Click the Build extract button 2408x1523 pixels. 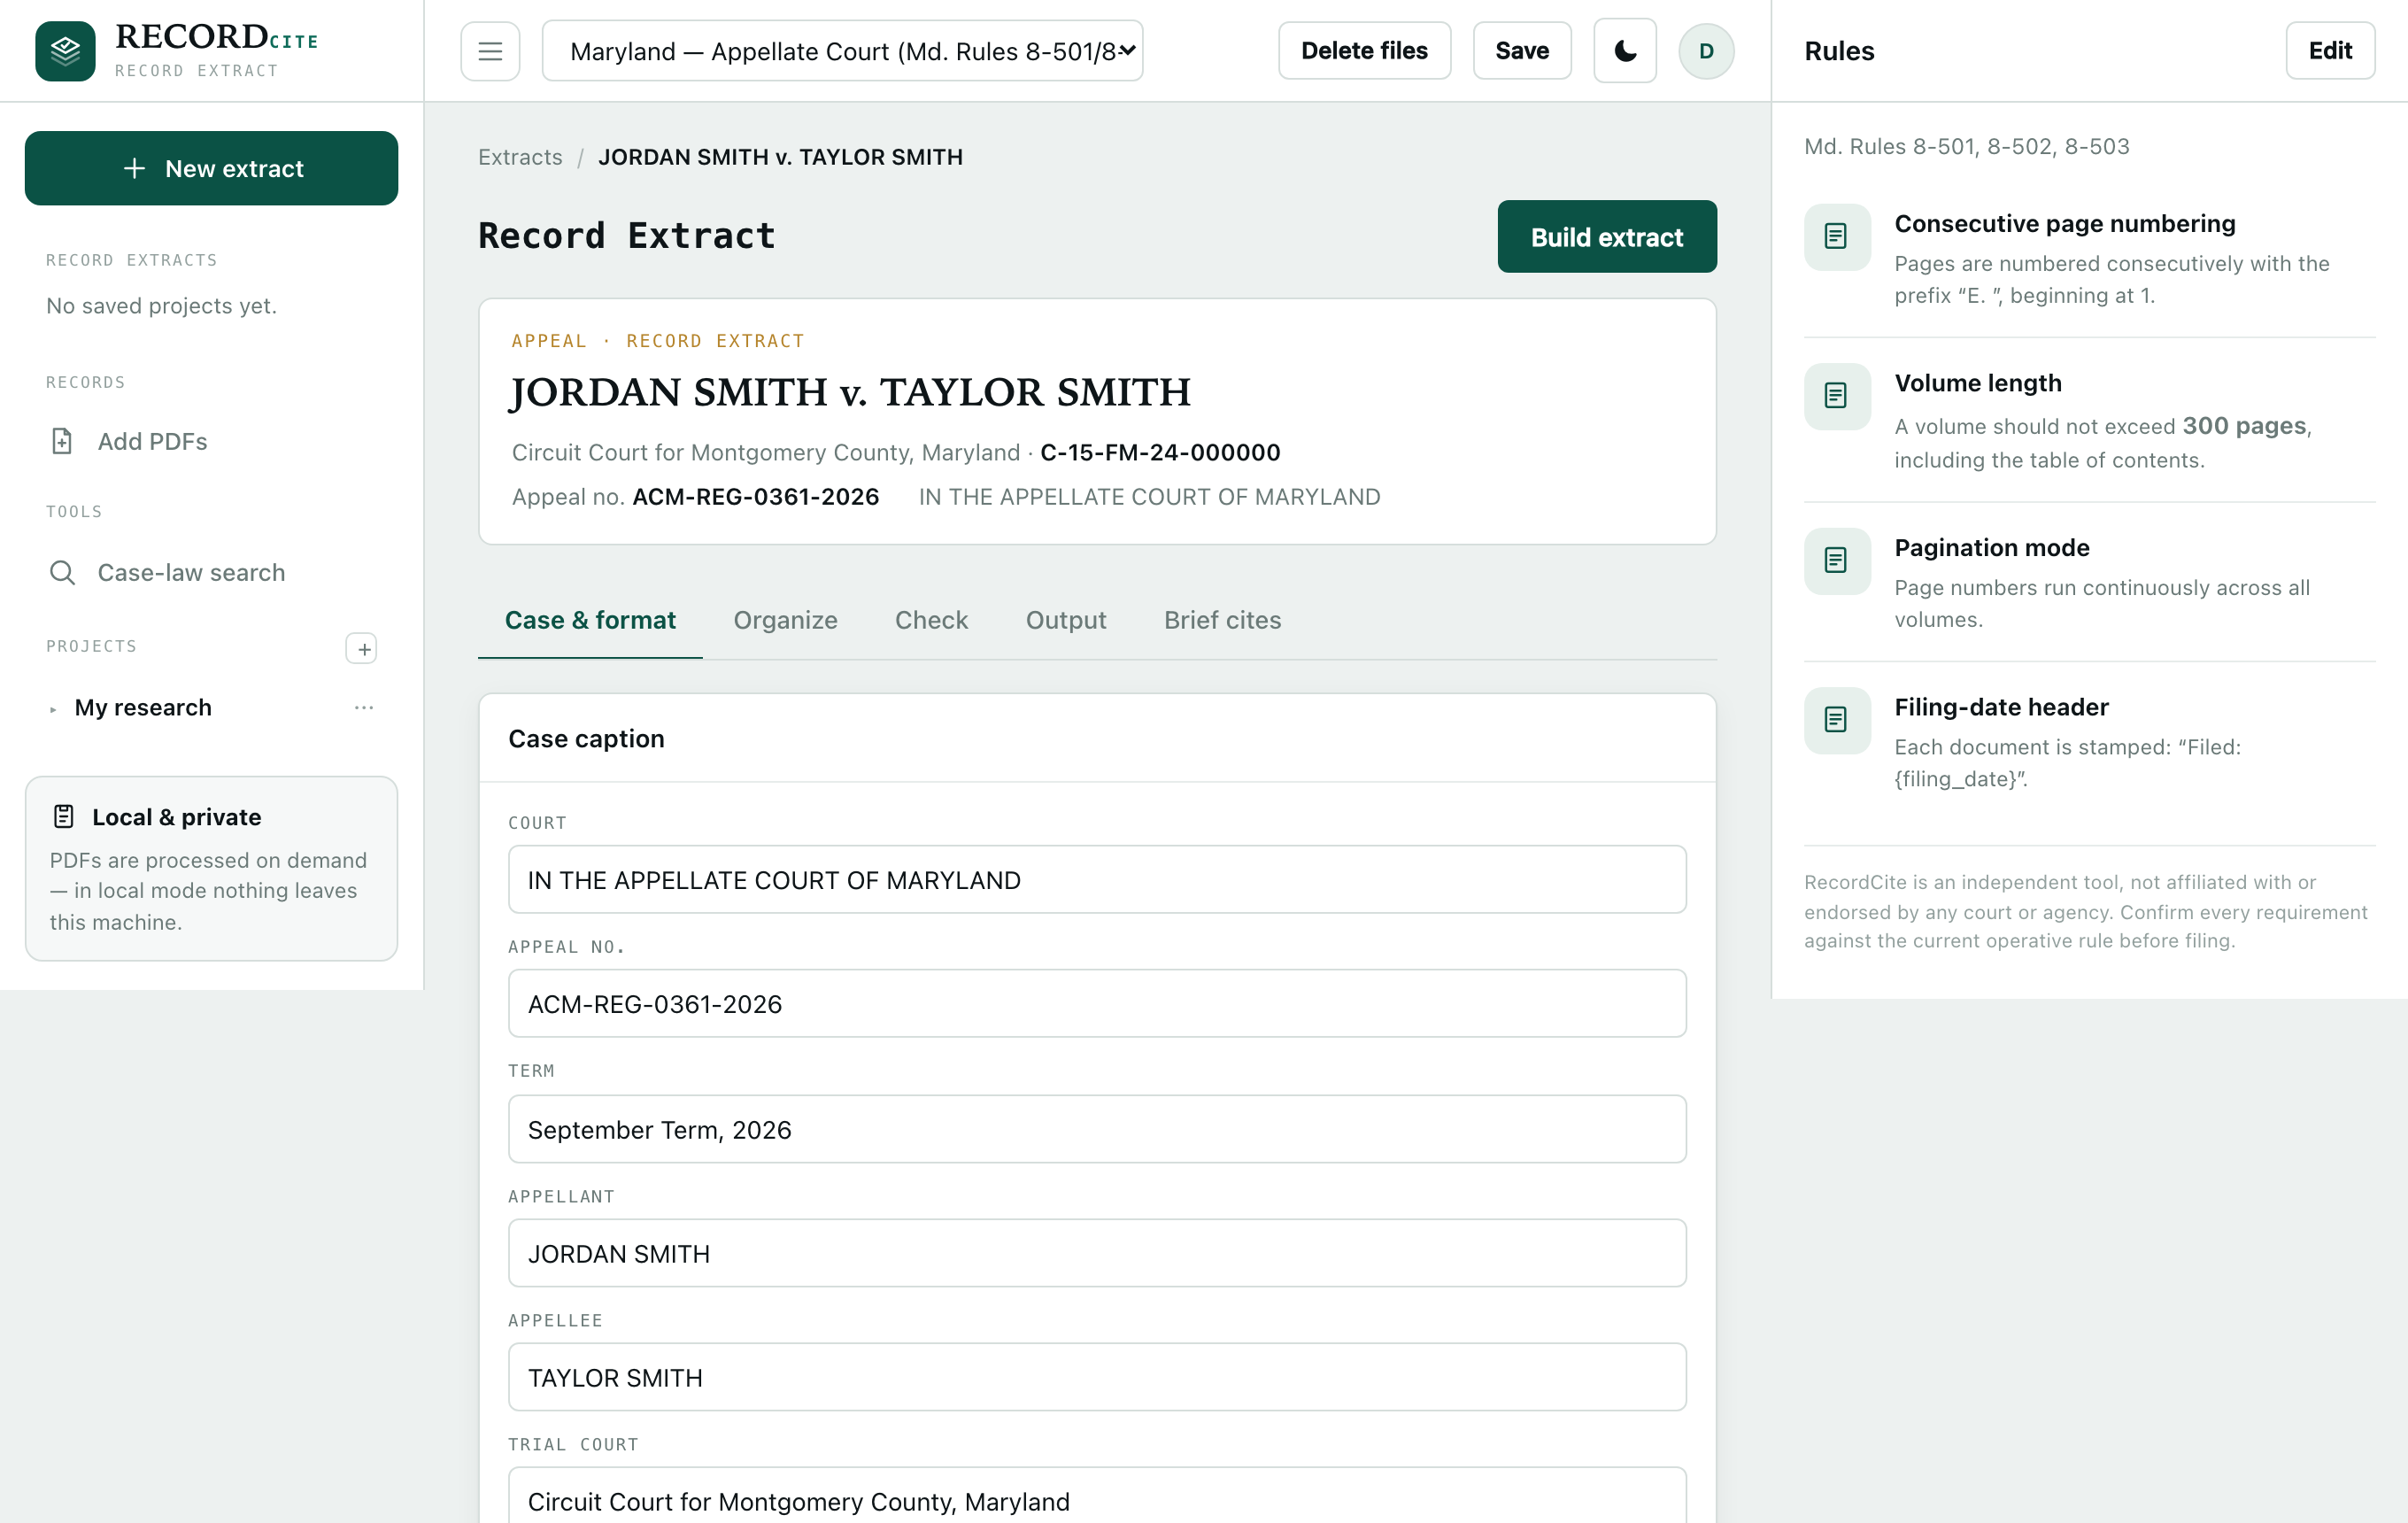click(1607, 237)
